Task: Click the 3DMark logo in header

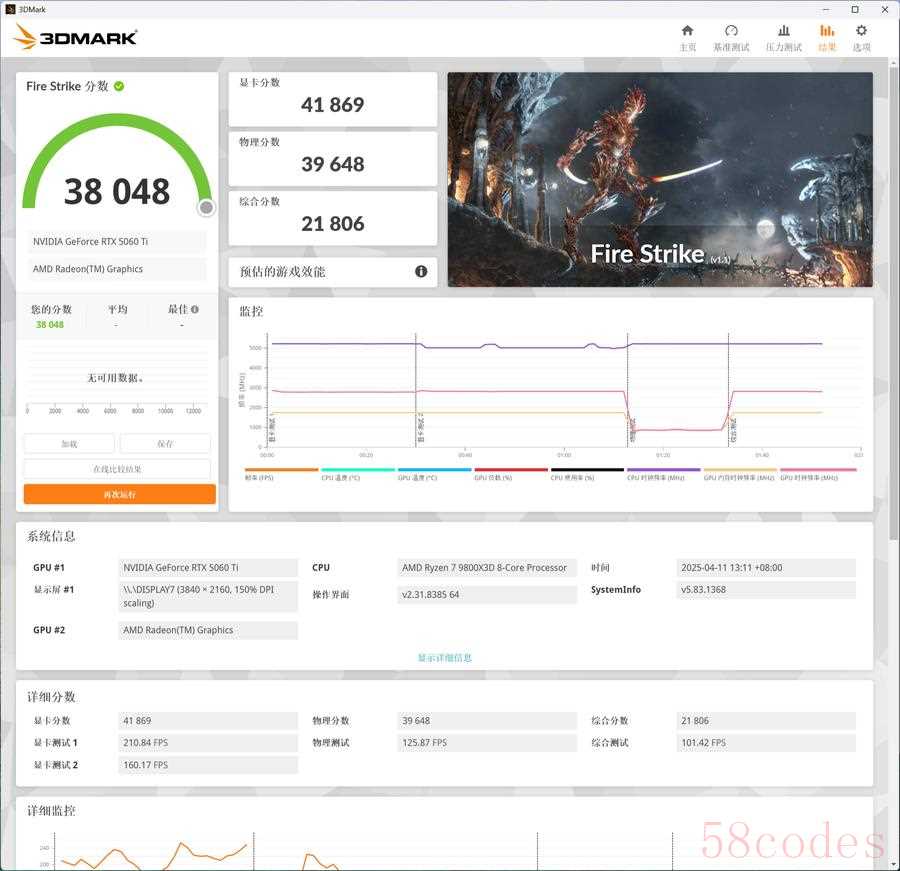Action: [x=76, y=38]
